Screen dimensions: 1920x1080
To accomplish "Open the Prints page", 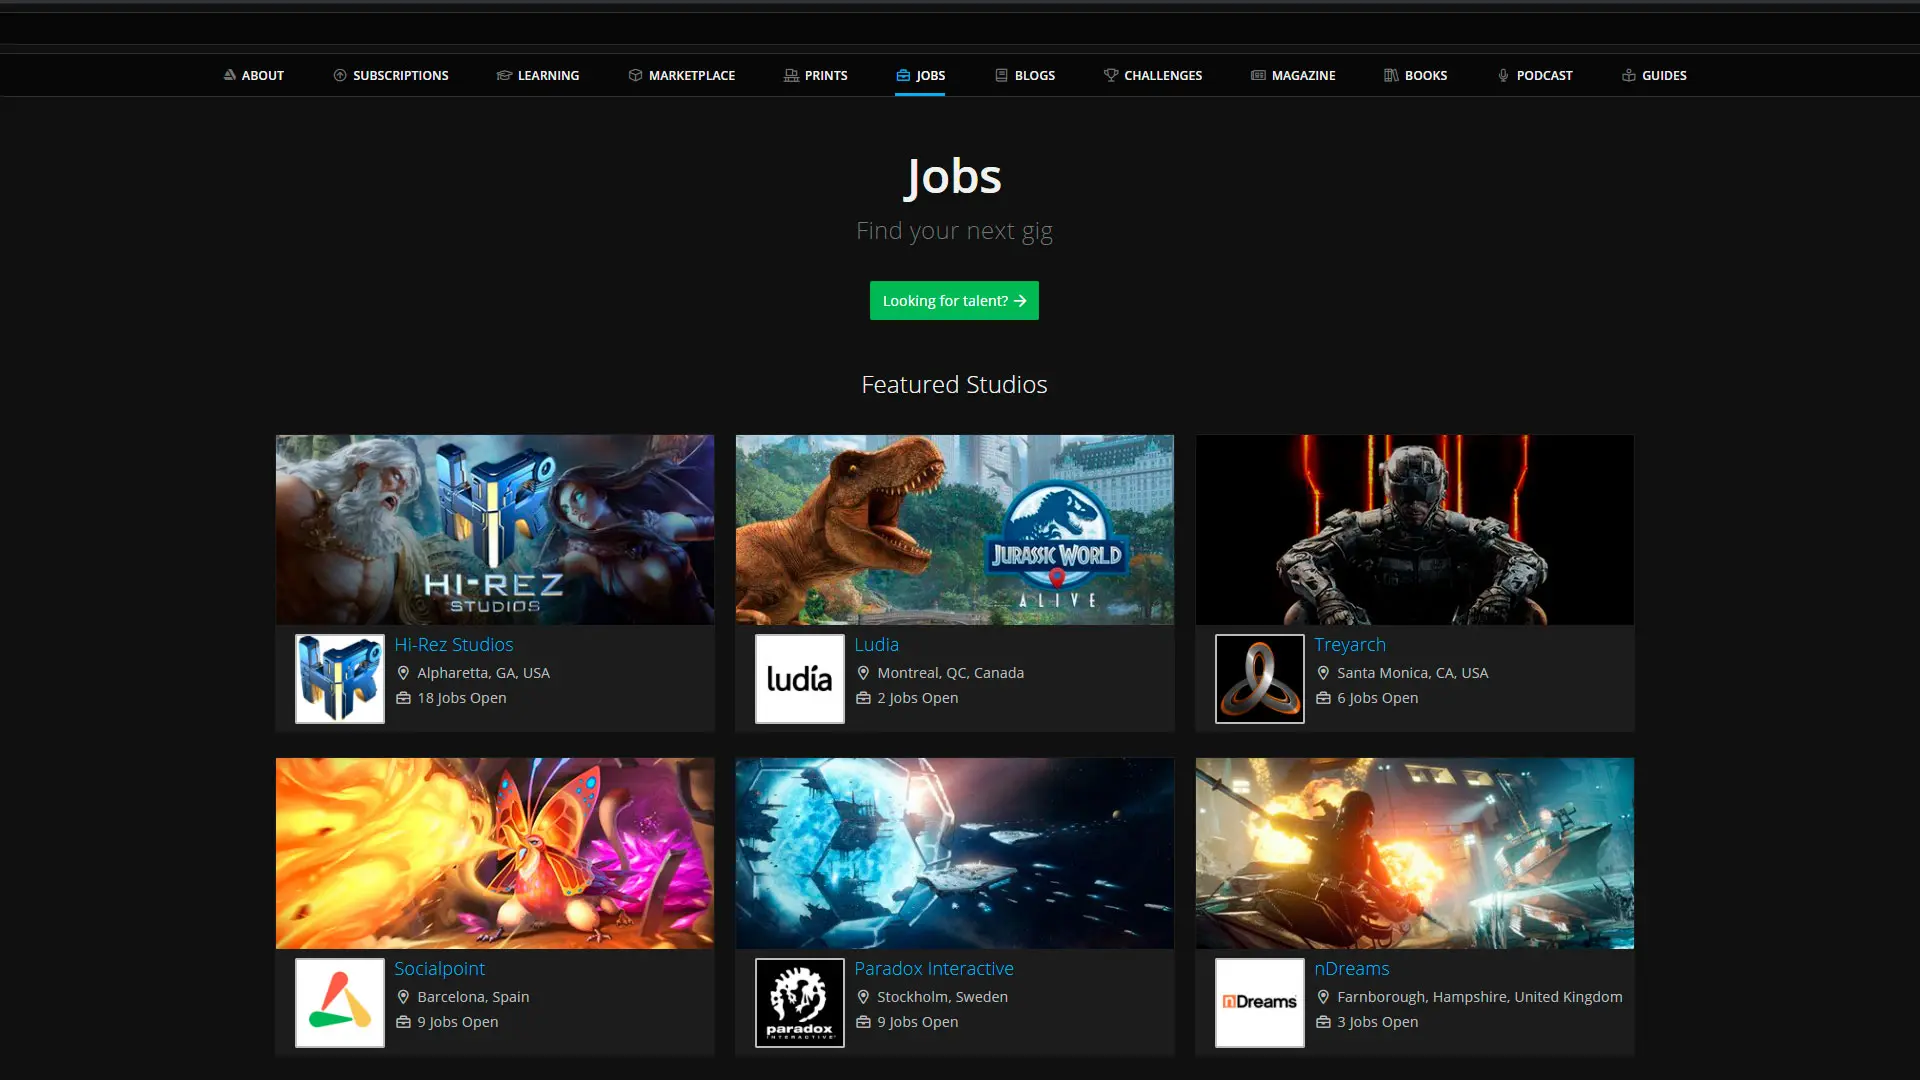I will click(x=826, y=75).
